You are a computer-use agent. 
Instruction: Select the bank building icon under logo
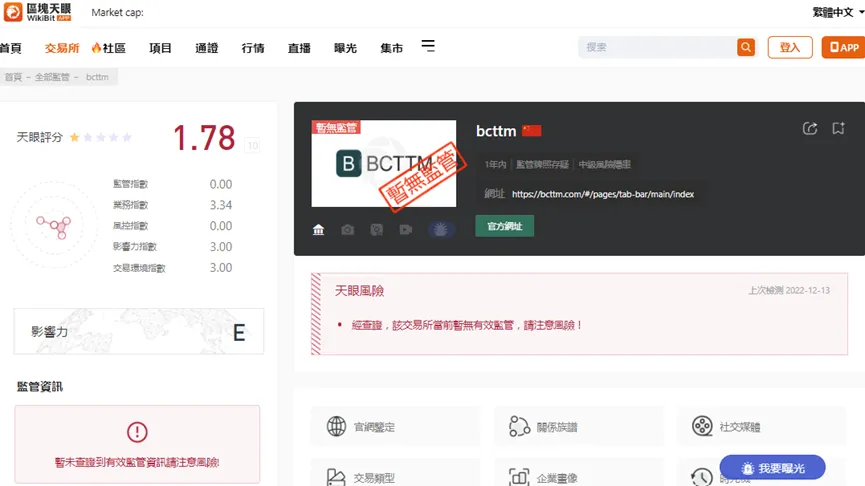318,229
